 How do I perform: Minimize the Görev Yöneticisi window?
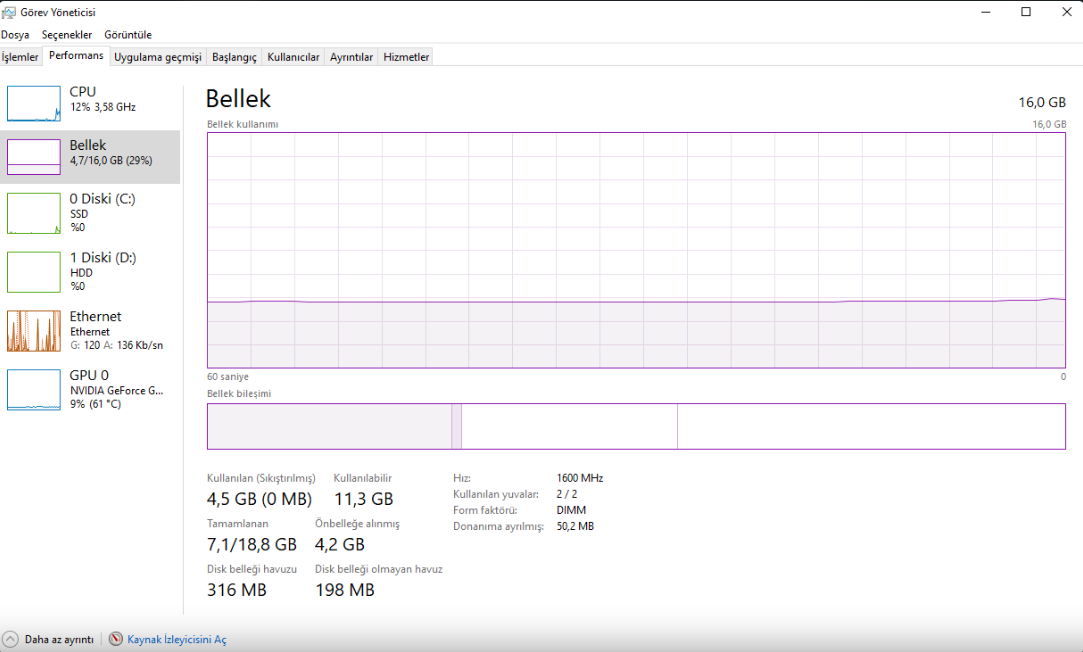986,12
